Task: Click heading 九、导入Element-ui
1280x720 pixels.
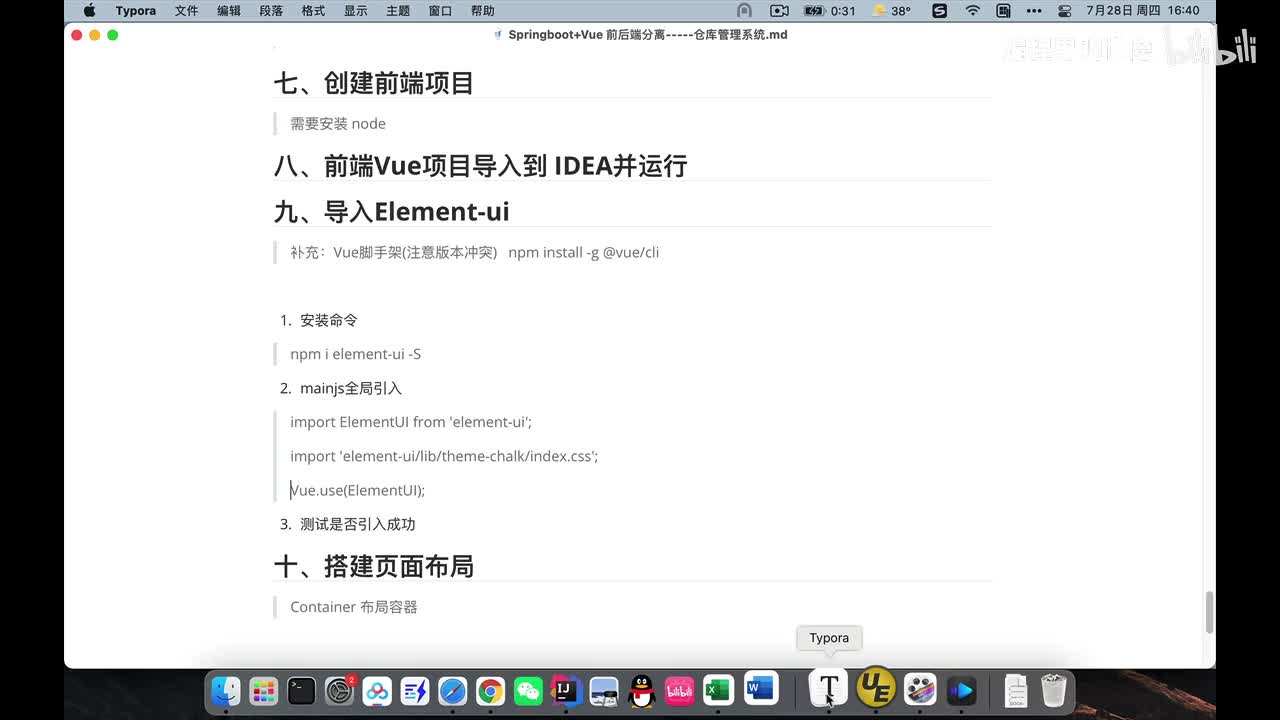Action: click(x=391, y=211)
